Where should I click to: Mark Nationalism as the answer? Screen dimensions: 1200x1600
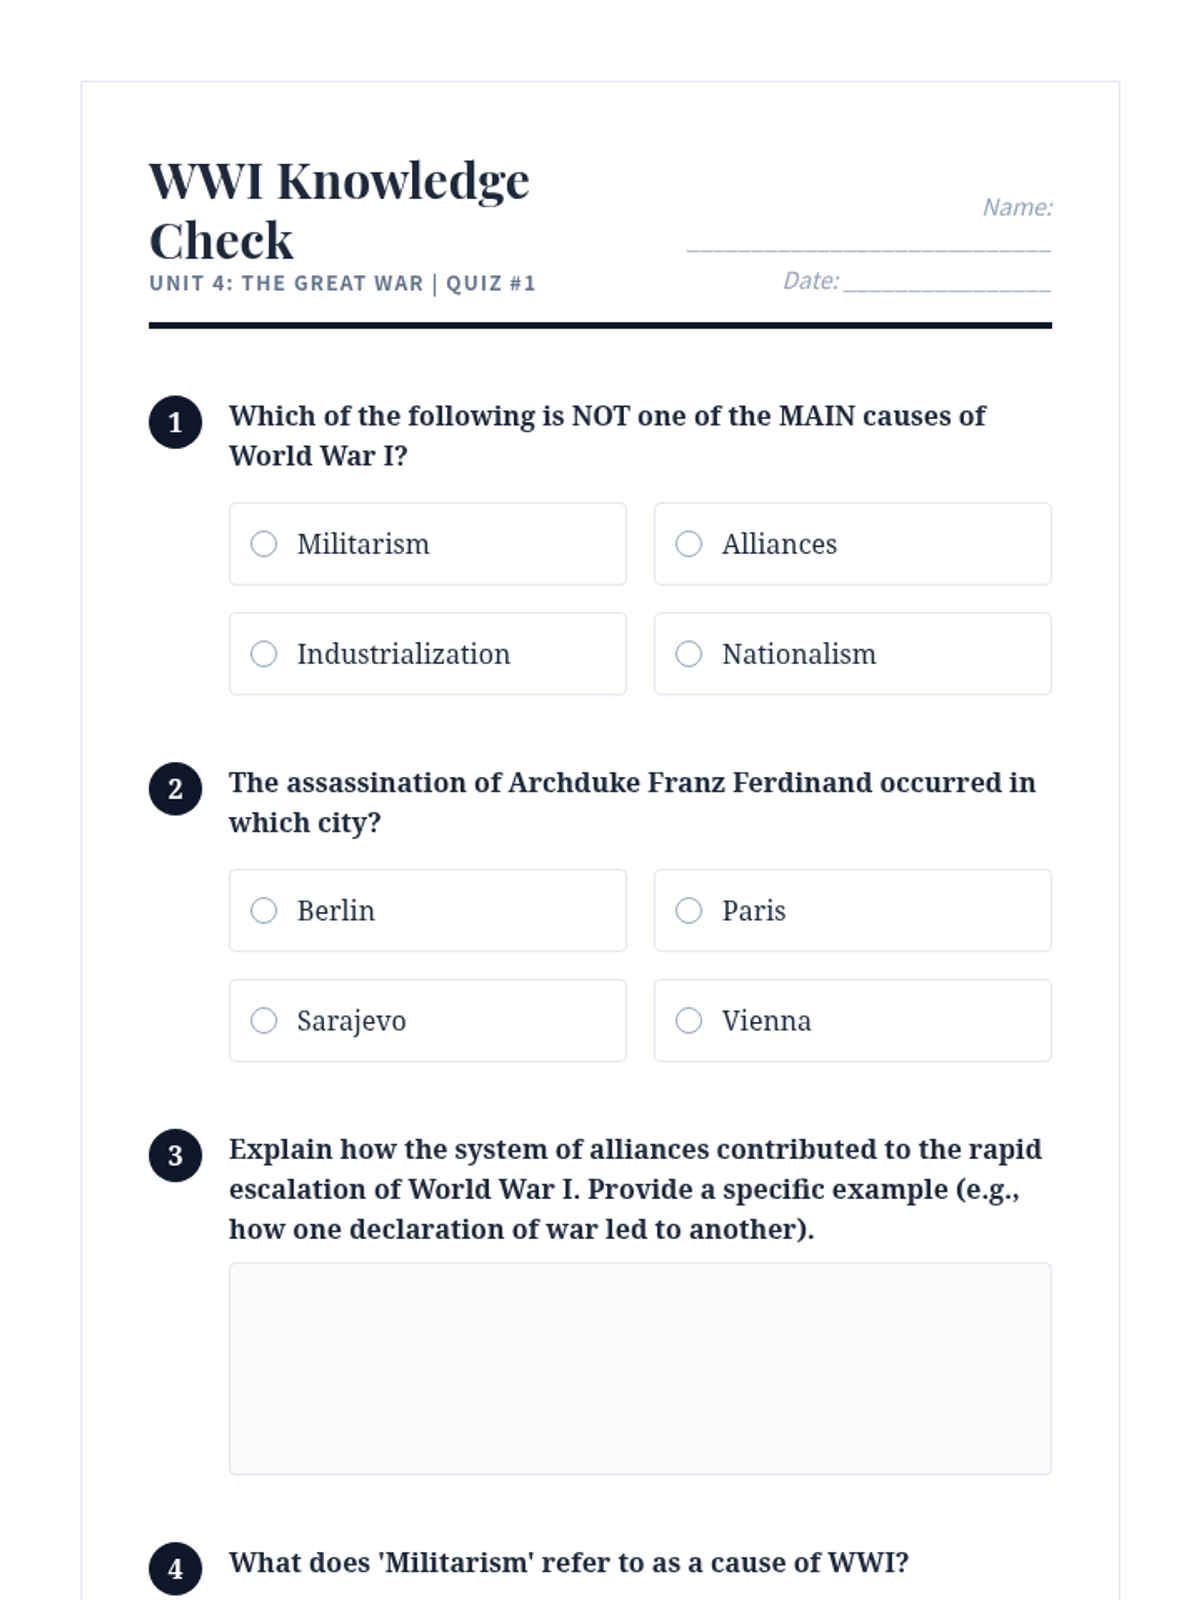pyautogui.click(x=689, y=654)
